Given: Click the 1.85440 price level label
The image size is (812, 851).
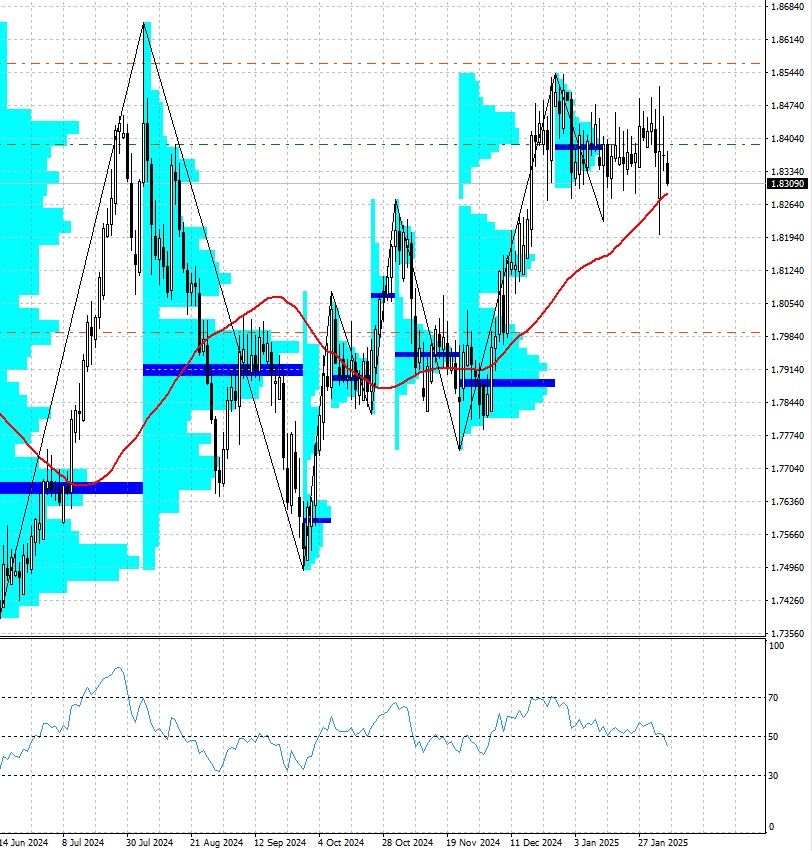Looking at the screenshot, I should click(x=787, y=73).
